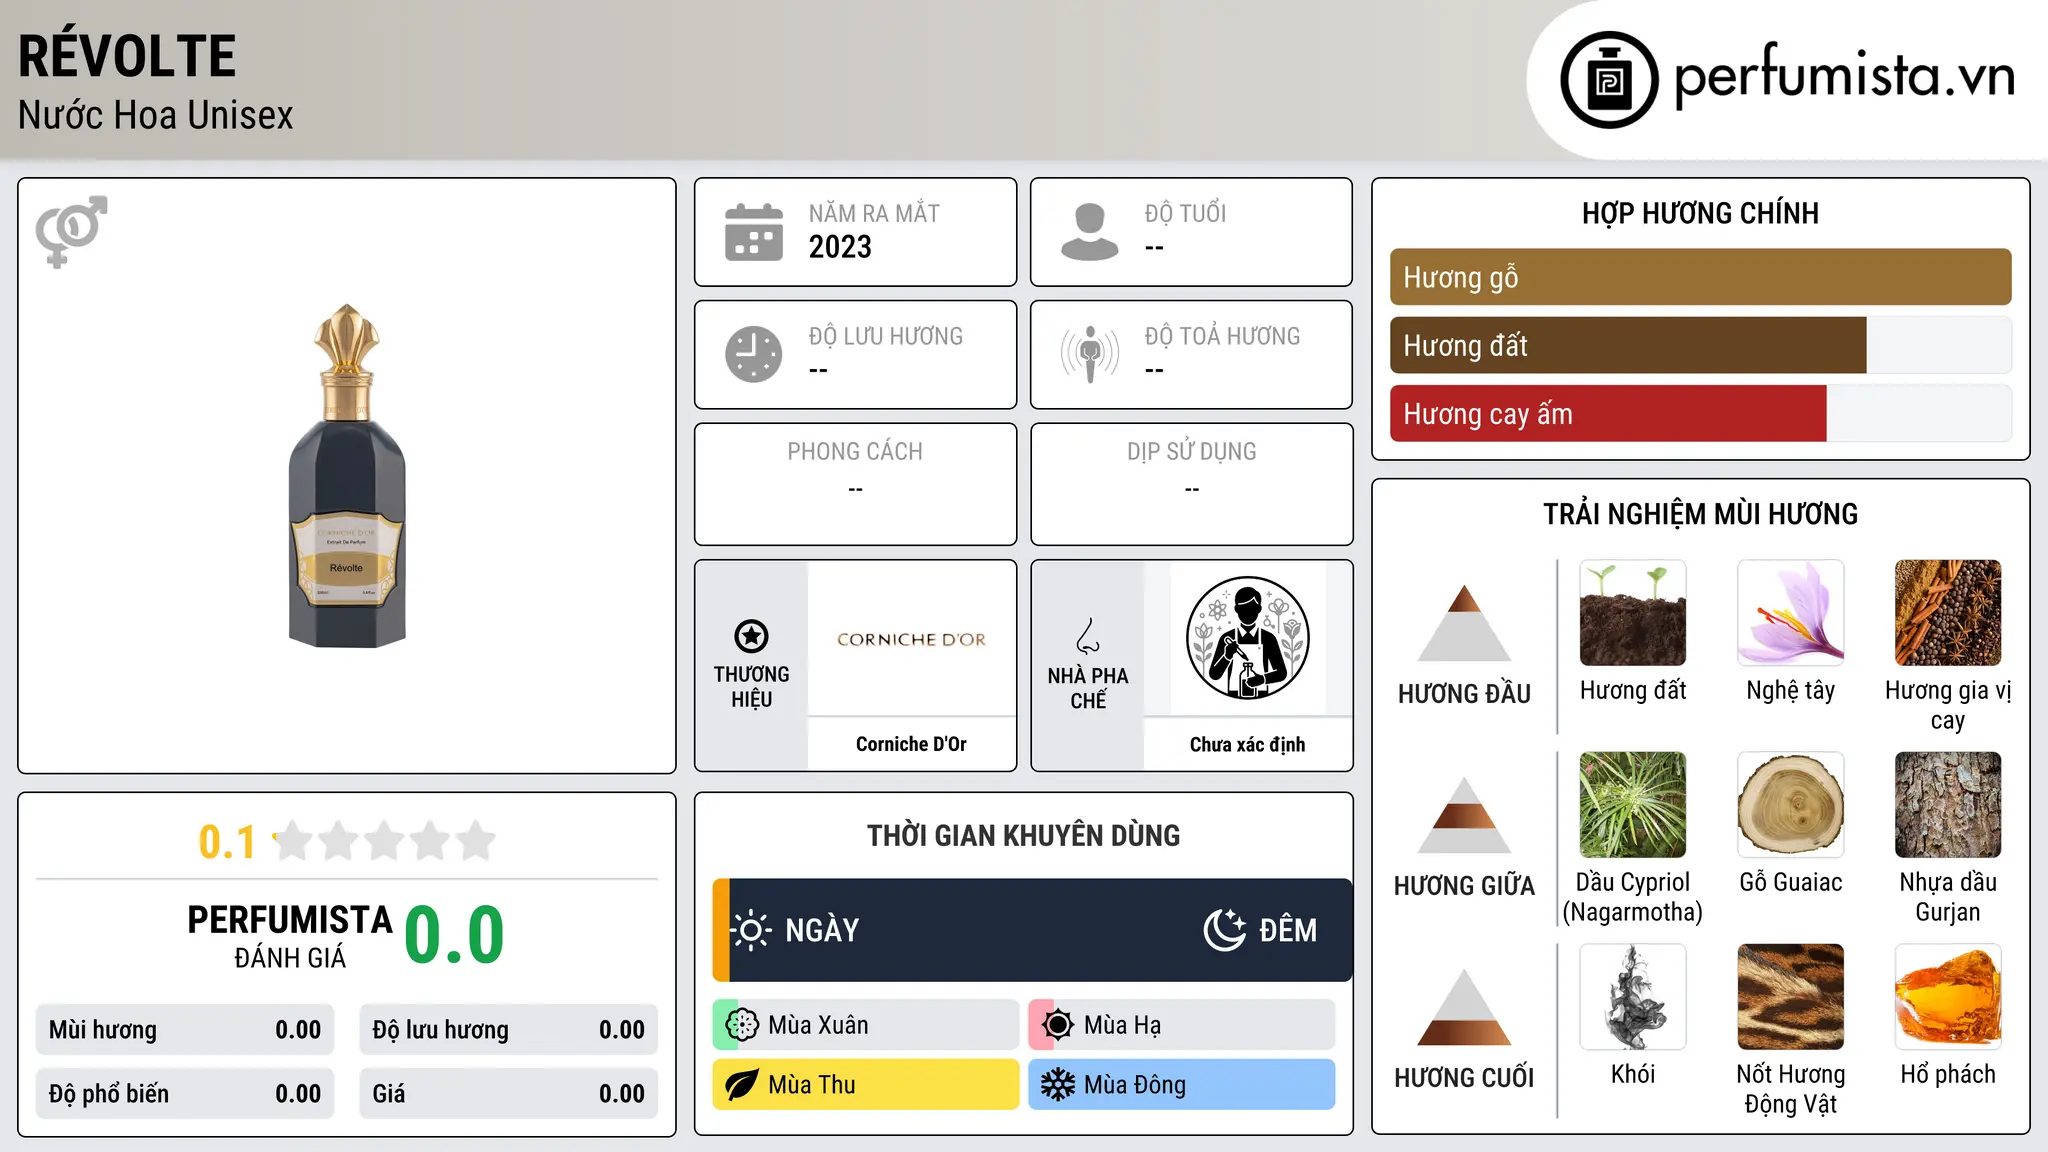Click the Chưa xác định perfumer label
2048x1152 pixels.
click(1247, 744)
